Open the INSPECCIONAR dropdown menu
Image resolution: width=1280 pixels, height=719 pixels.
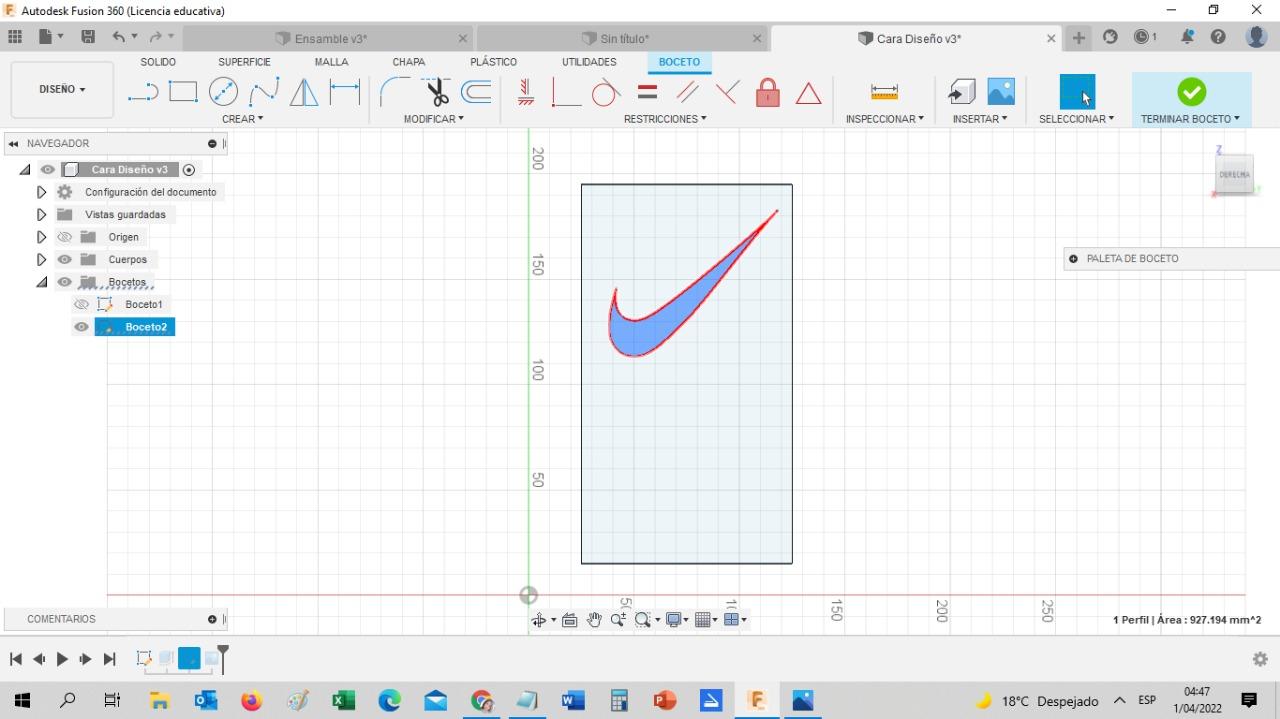pyautogui.click(x=885, y=119)
